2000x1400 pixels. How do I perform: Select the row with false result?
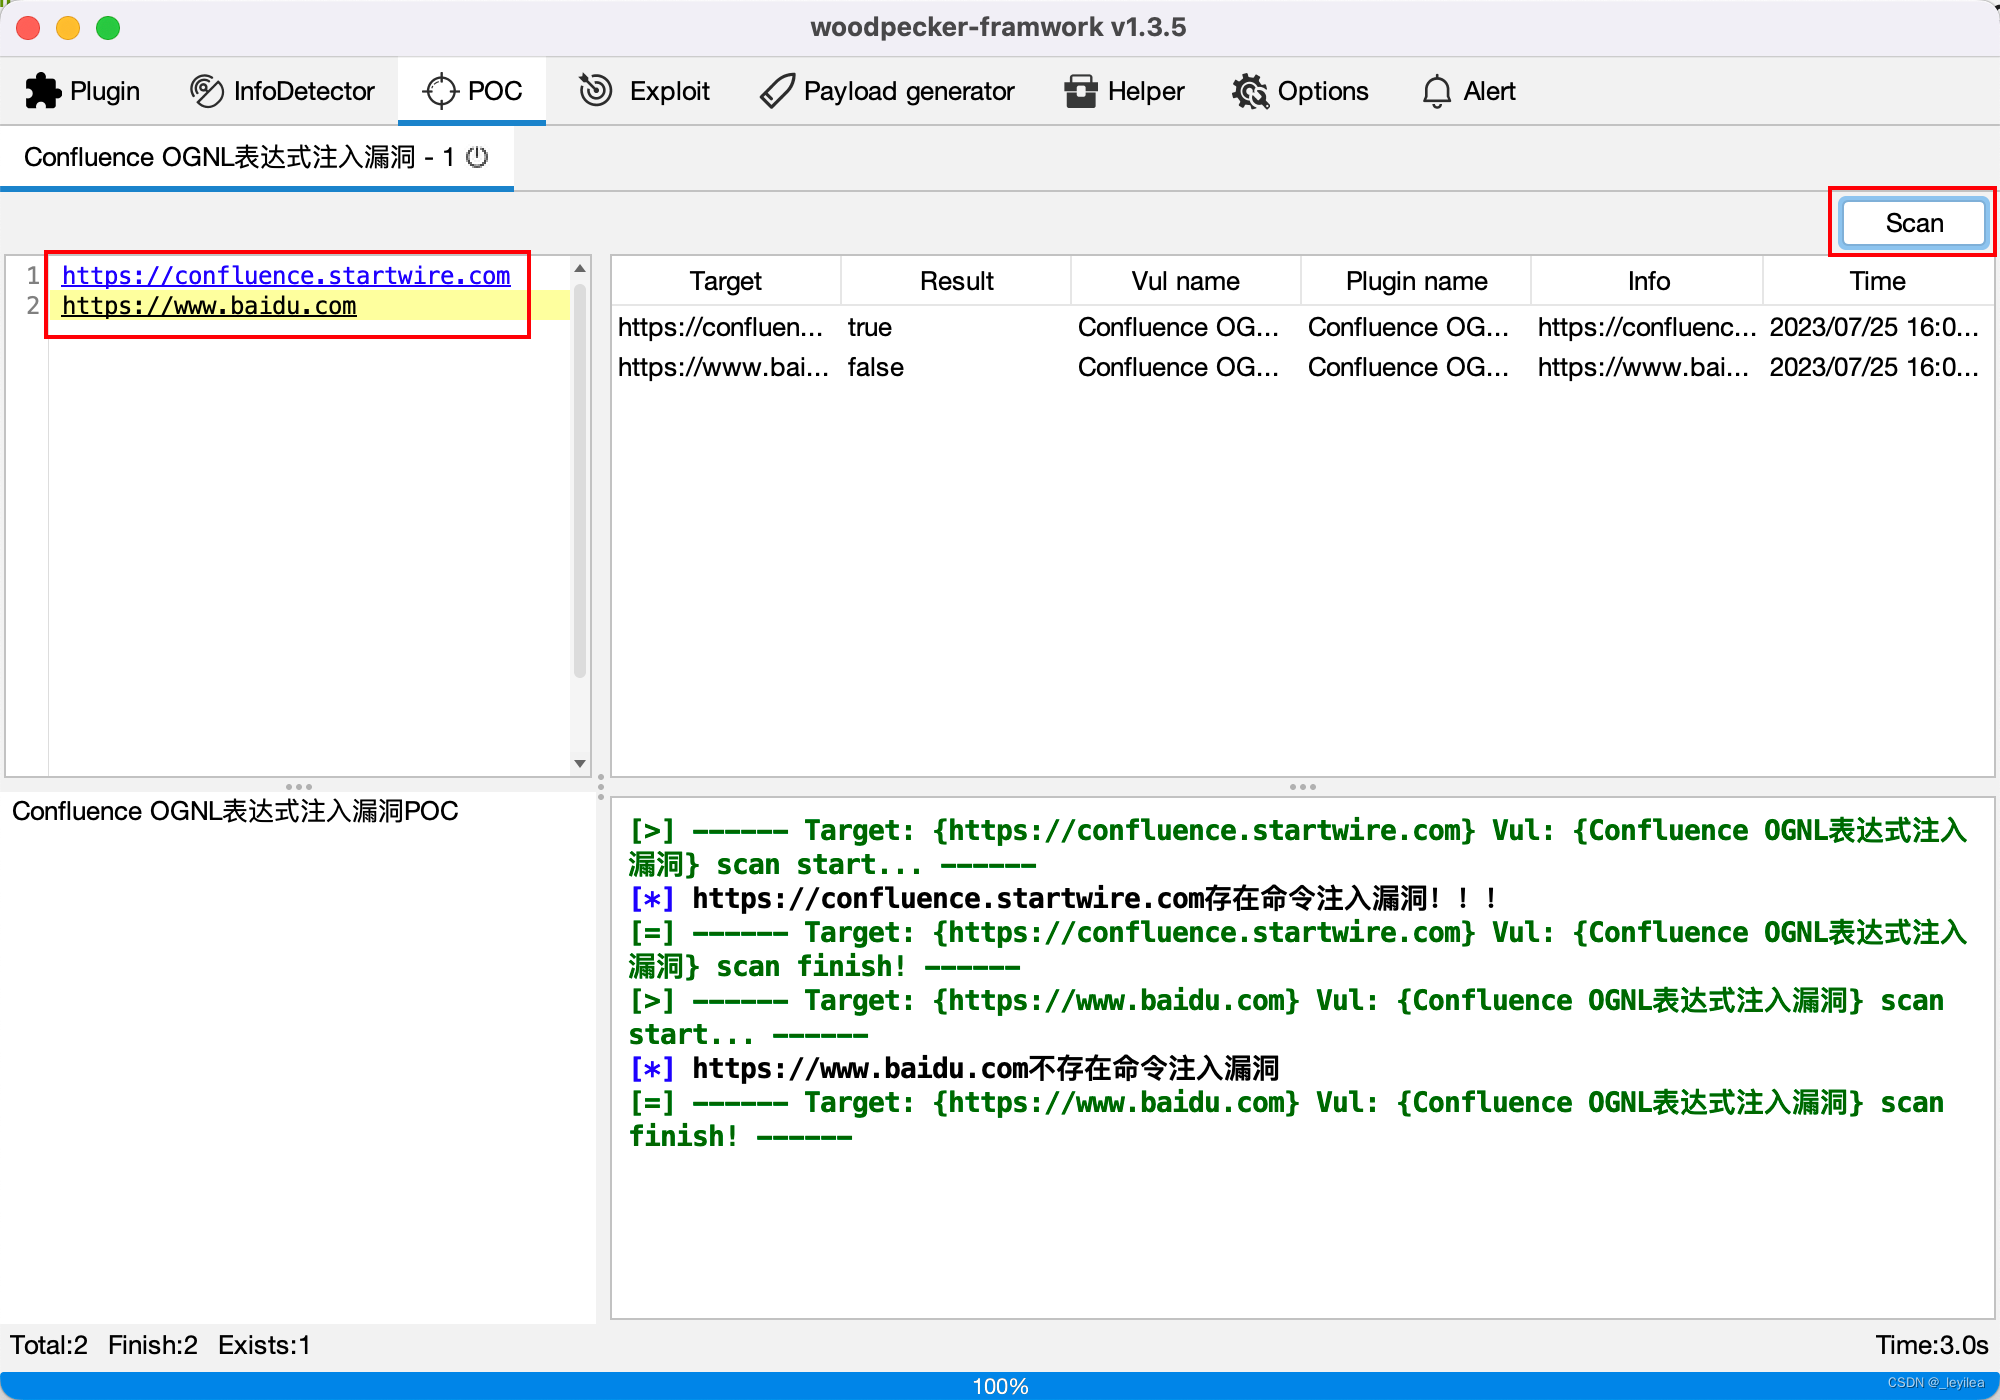[x=875, y=367]
